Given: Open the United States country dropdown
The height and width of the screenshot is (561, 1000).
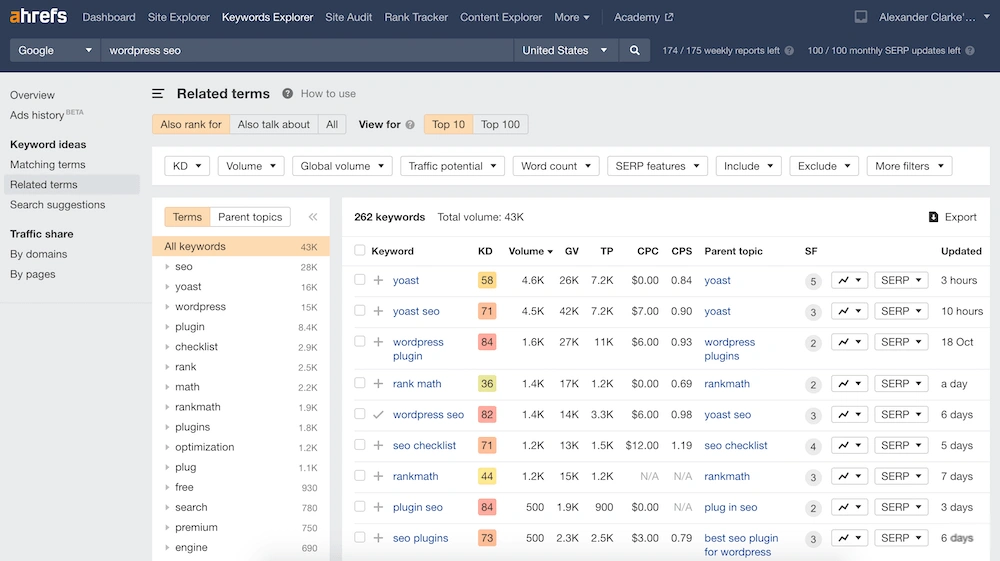Looking at the screenshot, I should (x=565, y=50).
